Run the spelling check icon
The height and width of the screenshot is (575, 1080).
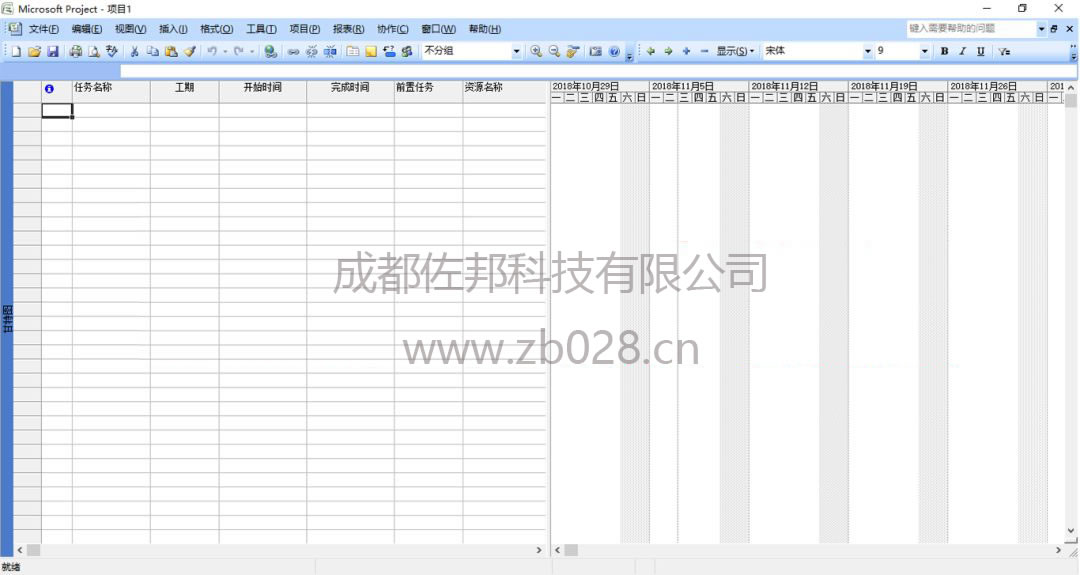point(112,52)
